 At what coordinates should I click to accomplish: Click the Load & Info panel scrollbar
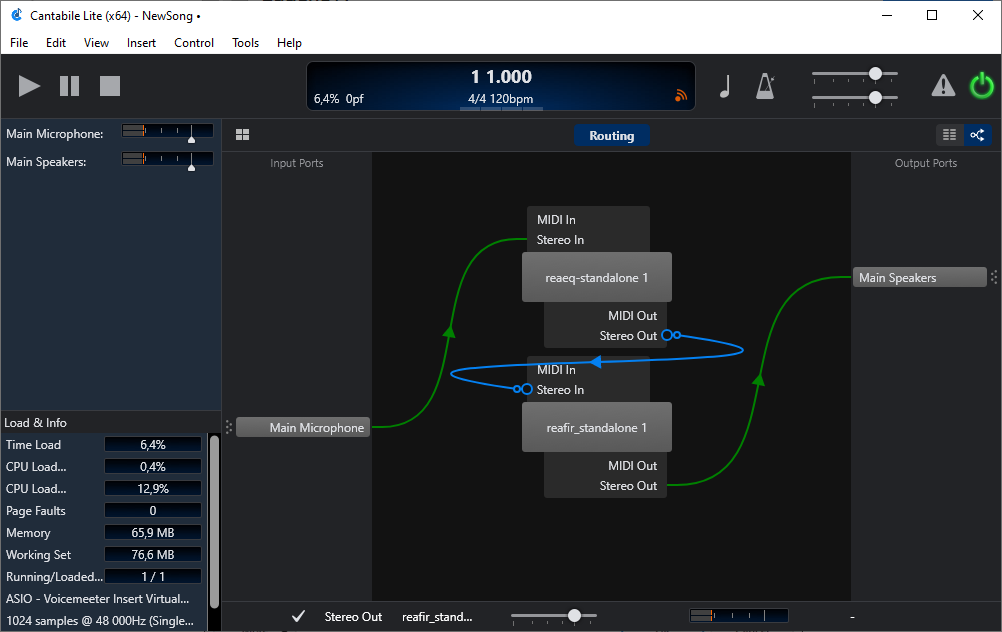[x=214, y=521]
